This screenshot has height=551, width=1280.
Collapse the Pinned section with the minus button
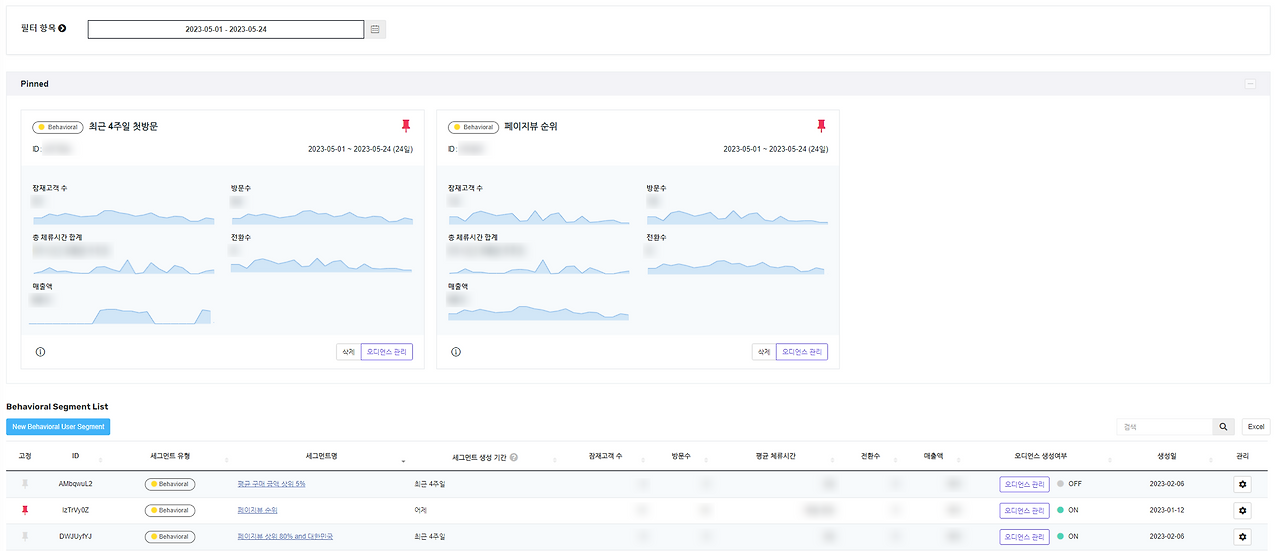point(1250,84)
